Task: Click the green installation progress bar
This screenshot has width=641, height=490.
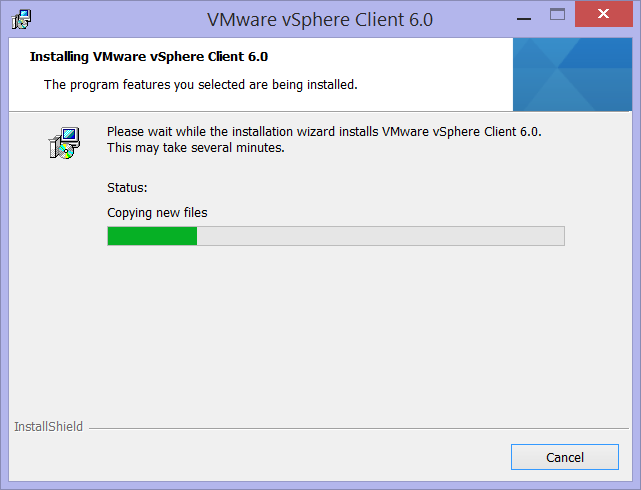Action: (336, 236)
